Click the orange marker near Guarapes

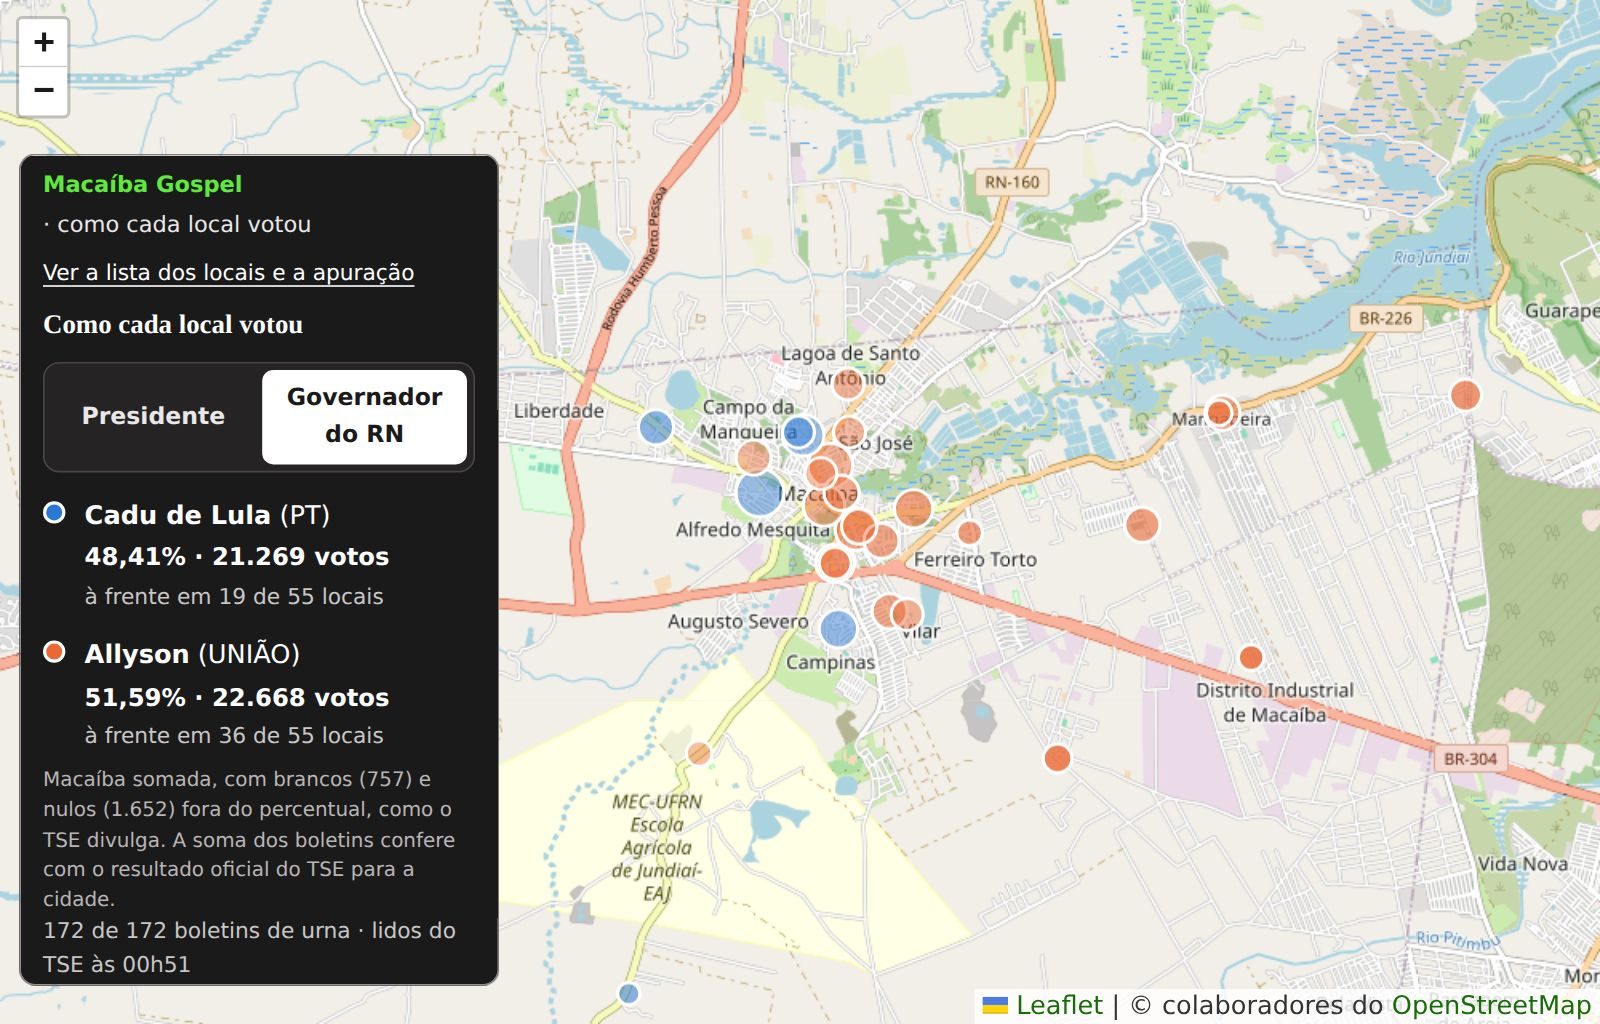tap(1465, 395)
